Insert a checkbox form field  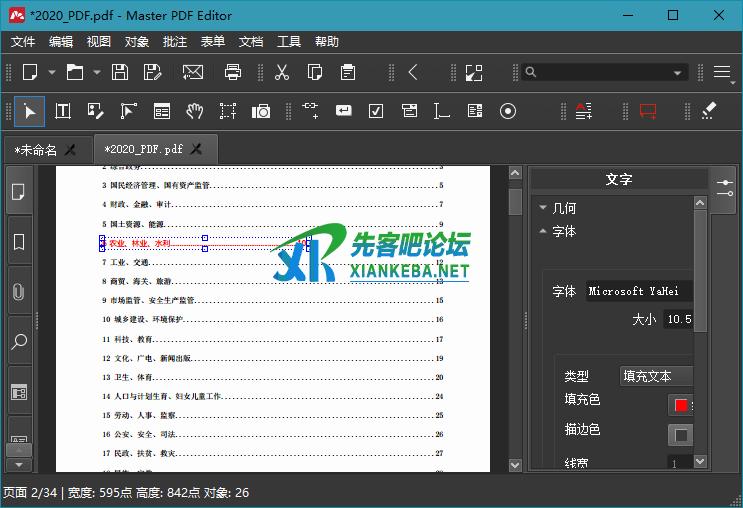pyautogui.click(x=376, y=111)
